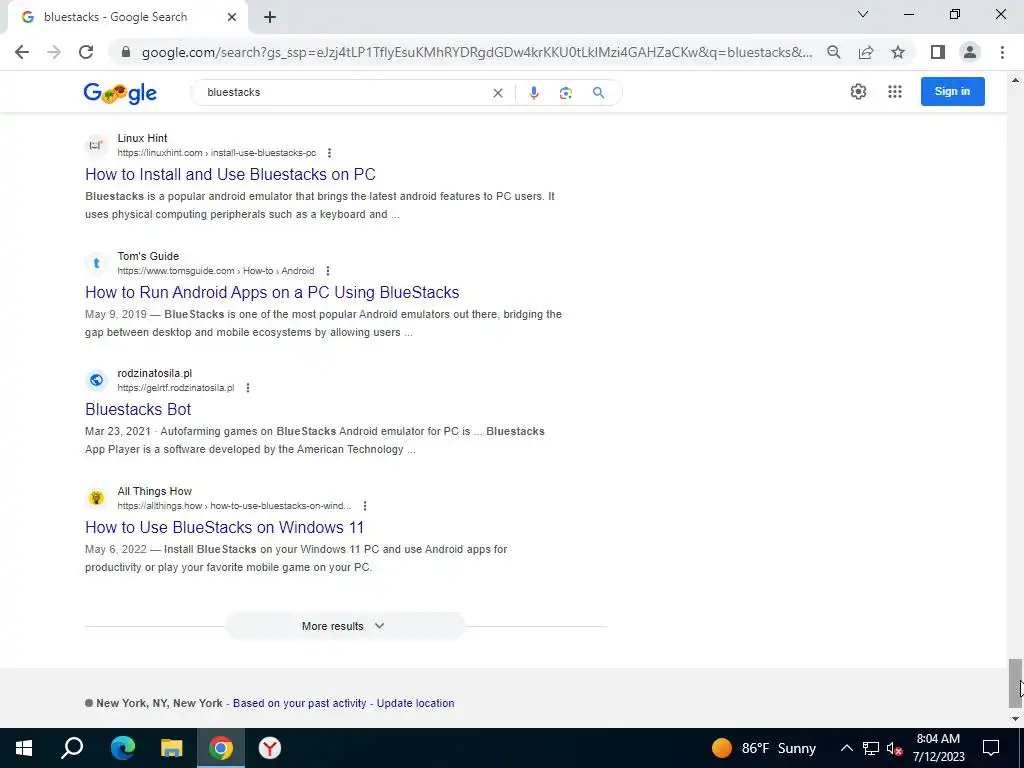Viewport: 1024px width, 768px height.
Task: Show hidden system tray icons
Action: pyautogui.click(x=846, y=748)
